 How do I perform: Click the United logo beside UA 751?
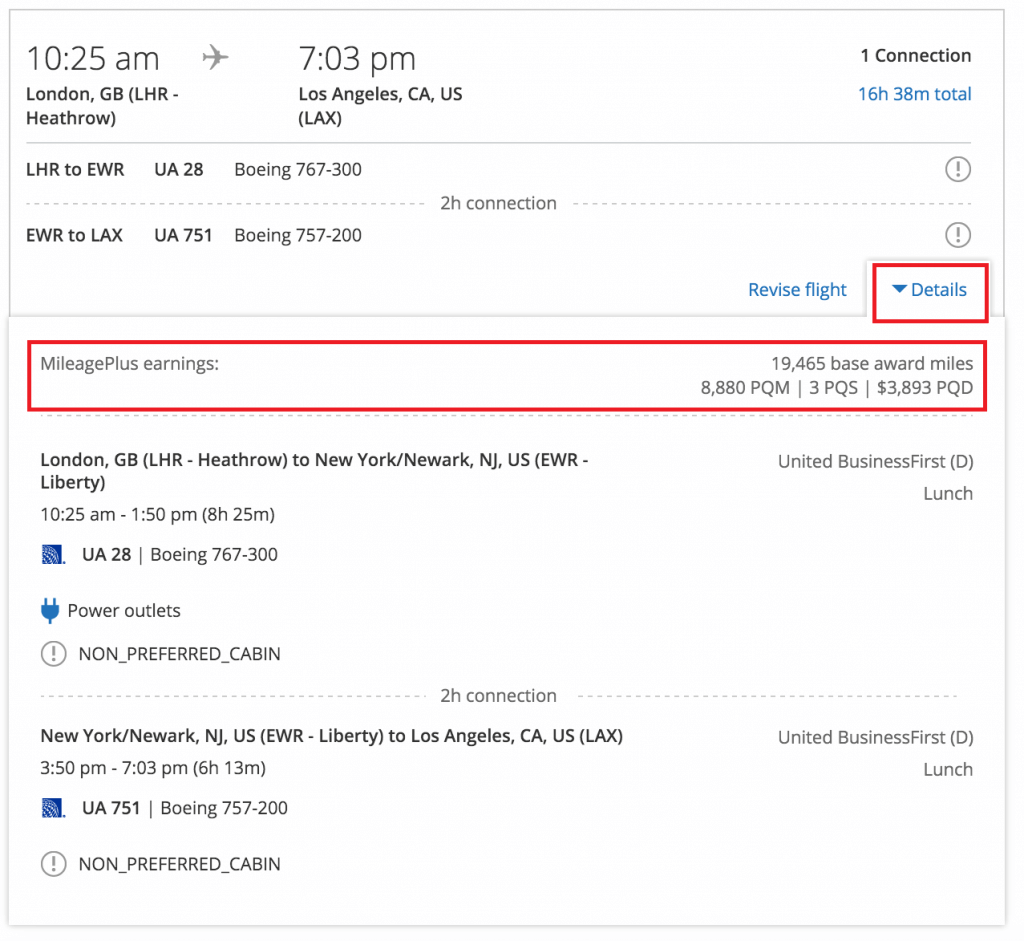click(x=53, y=808)
